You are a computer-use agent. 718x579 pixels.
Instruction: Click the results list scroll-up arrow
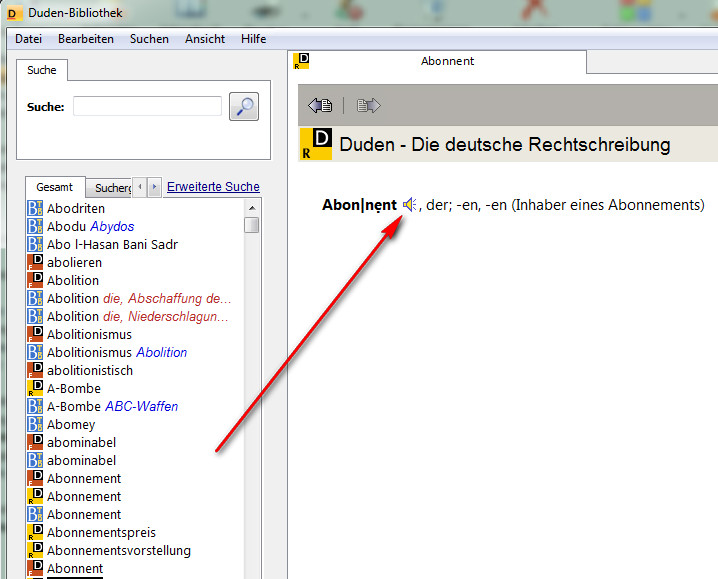pyautogui.click(x=252, y=208)
